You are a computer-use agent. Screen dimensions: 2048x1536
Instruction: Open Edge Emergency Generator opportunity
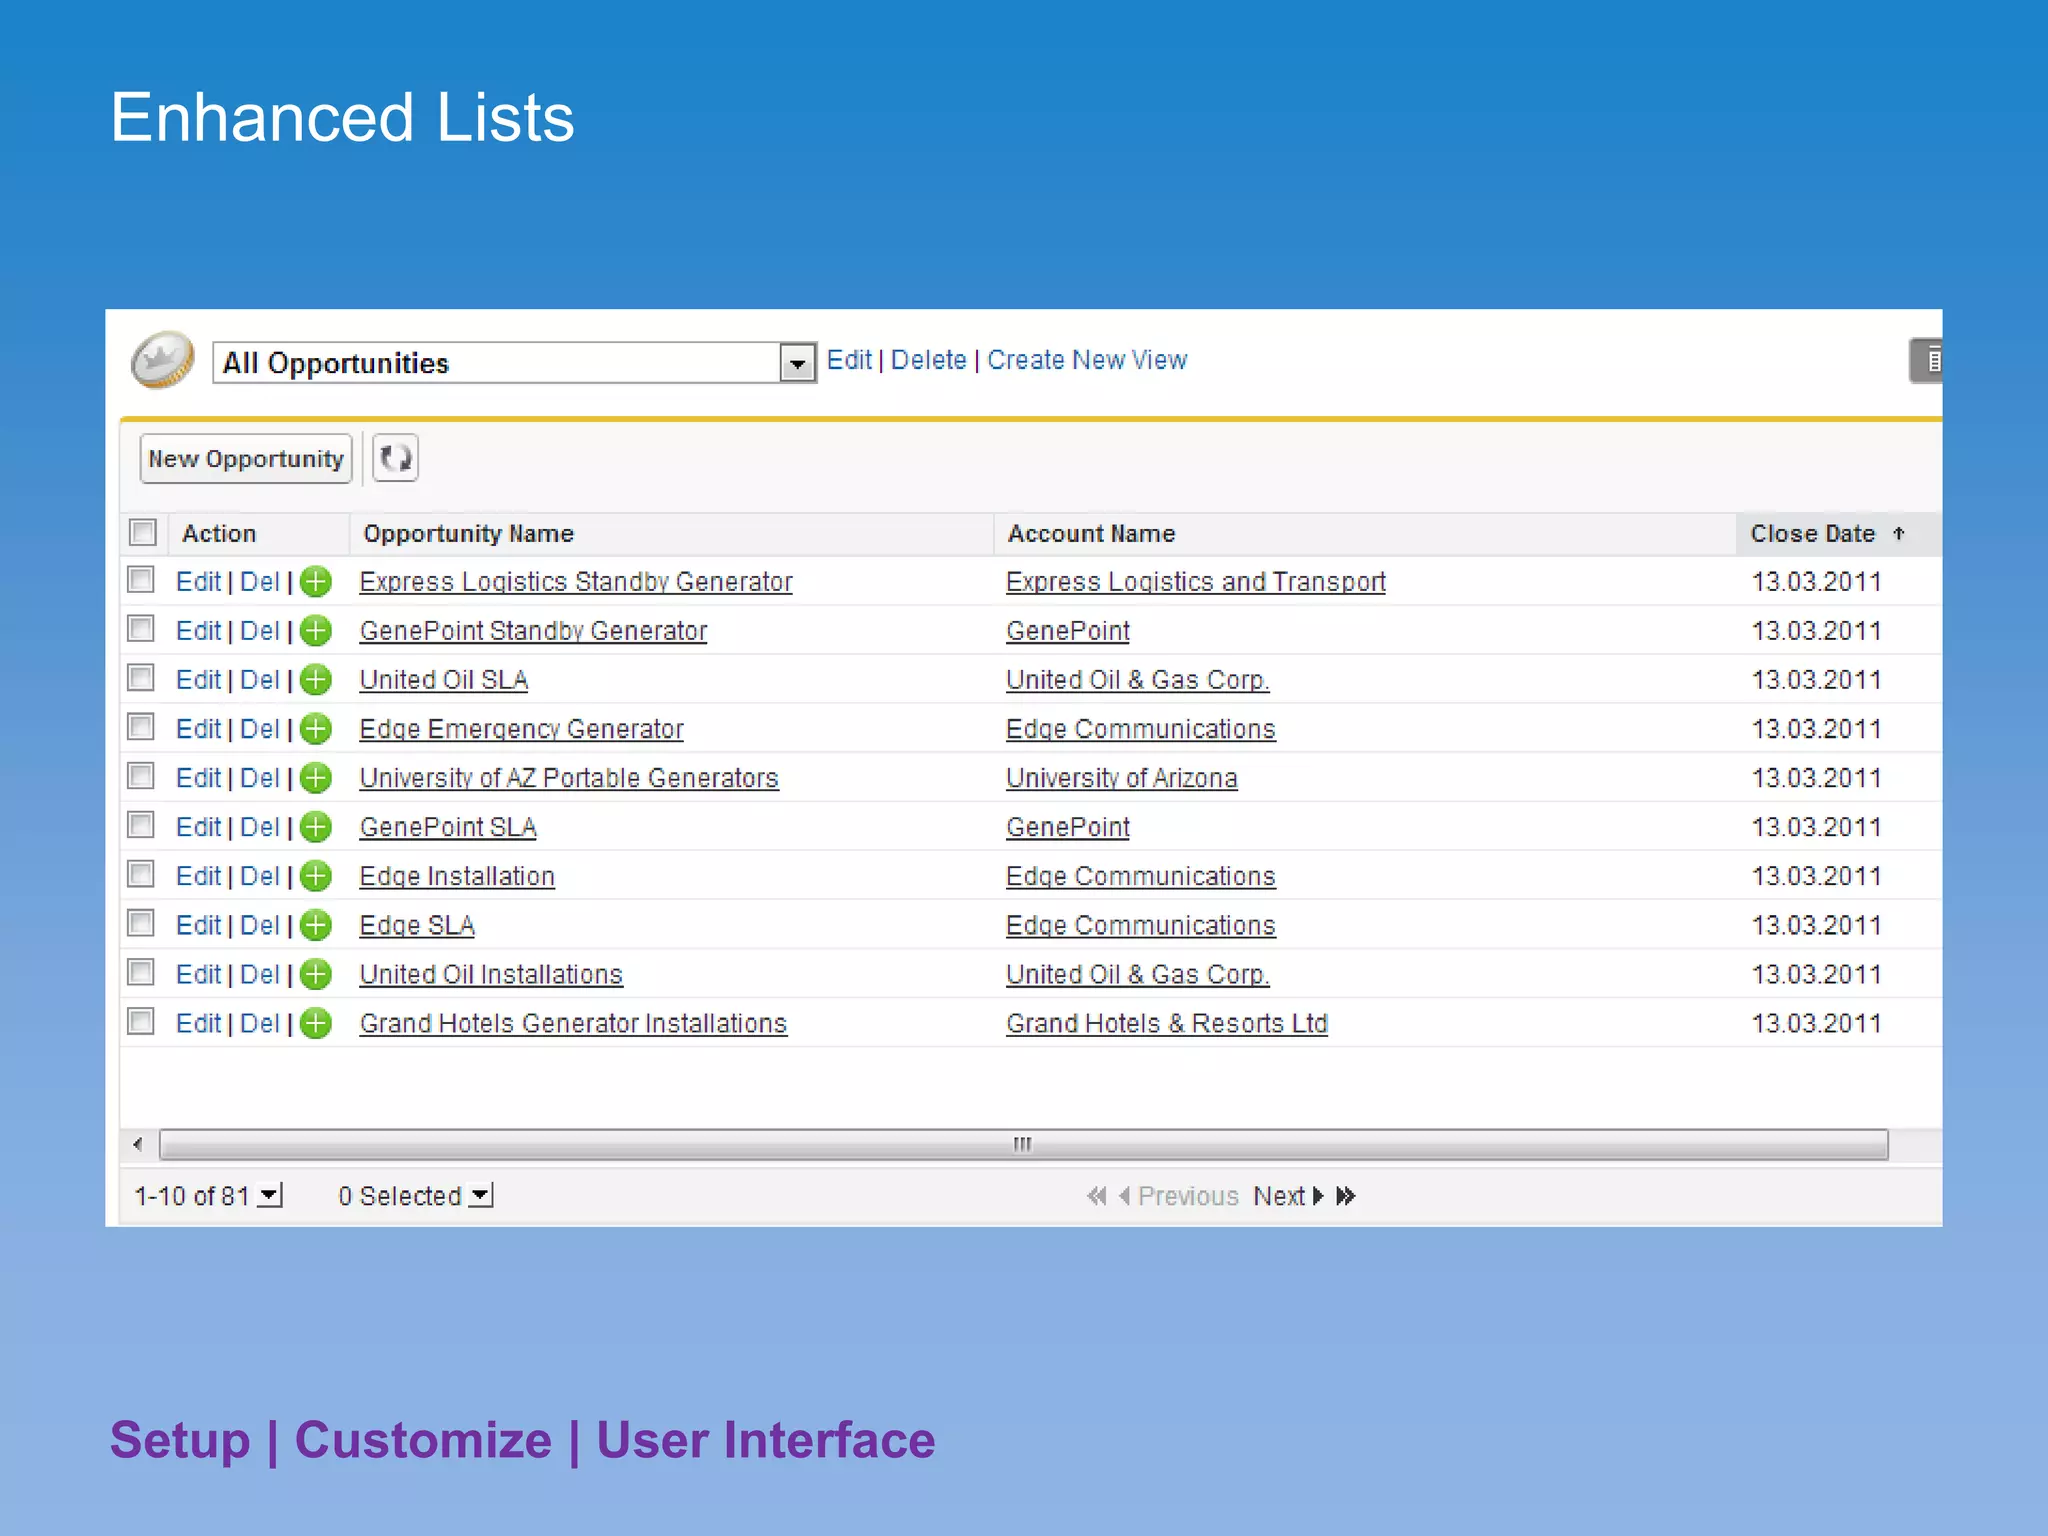522,729
